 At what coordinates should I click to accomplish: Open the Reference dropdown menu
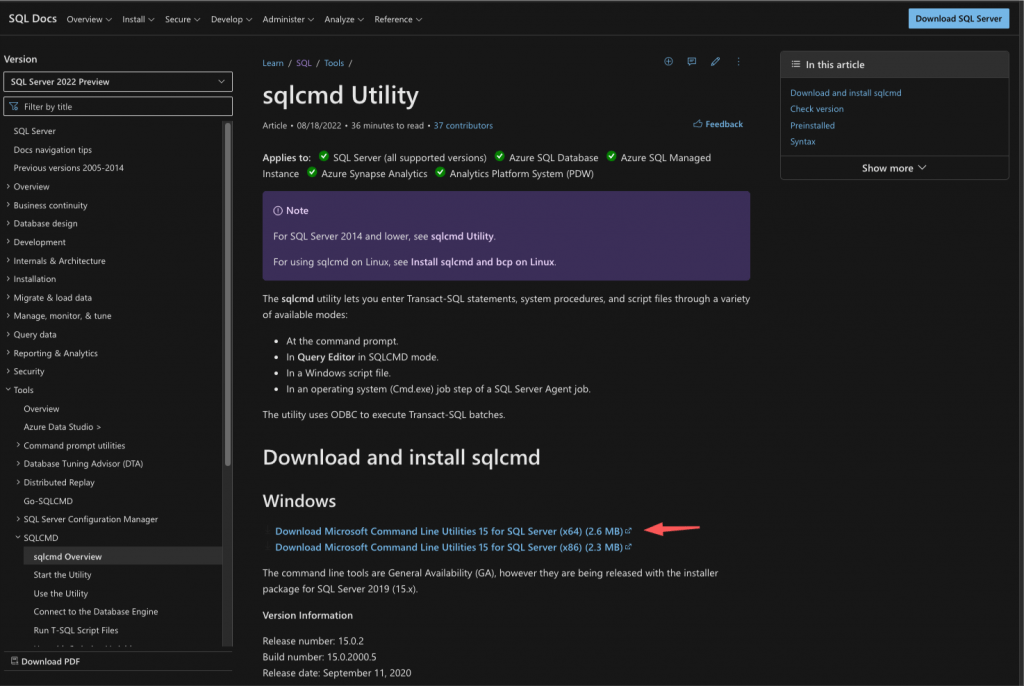(x=398, y=20)
